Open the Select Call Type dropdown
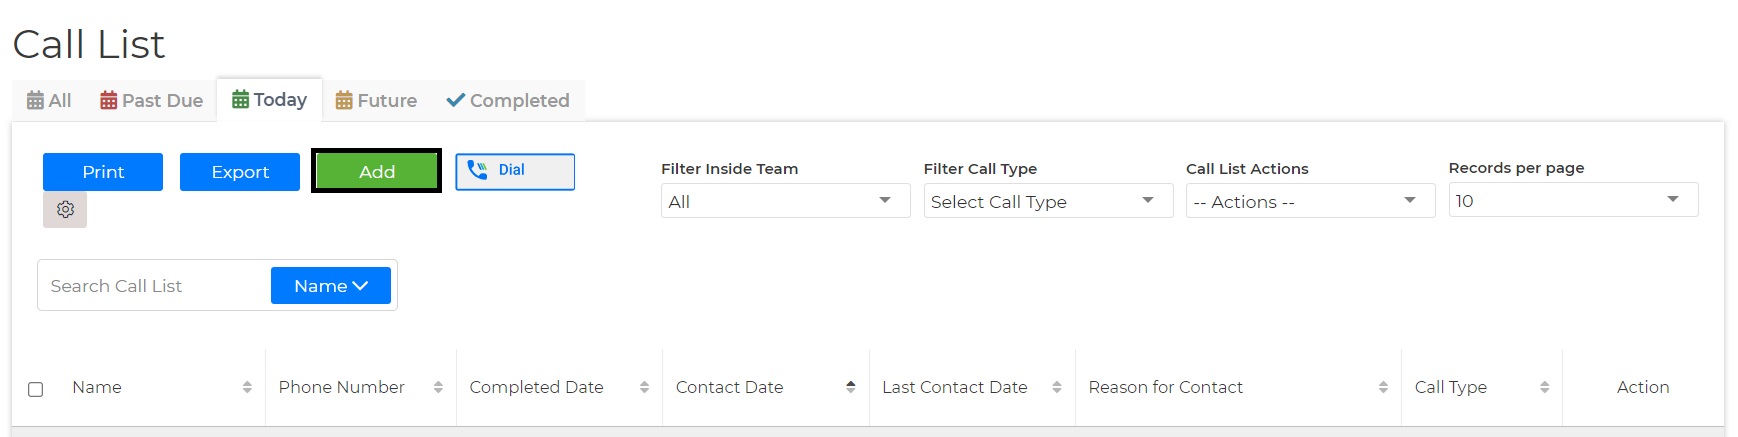Screen dimensions: 1738x437 pyautogui.click(x=1048, y=201)
